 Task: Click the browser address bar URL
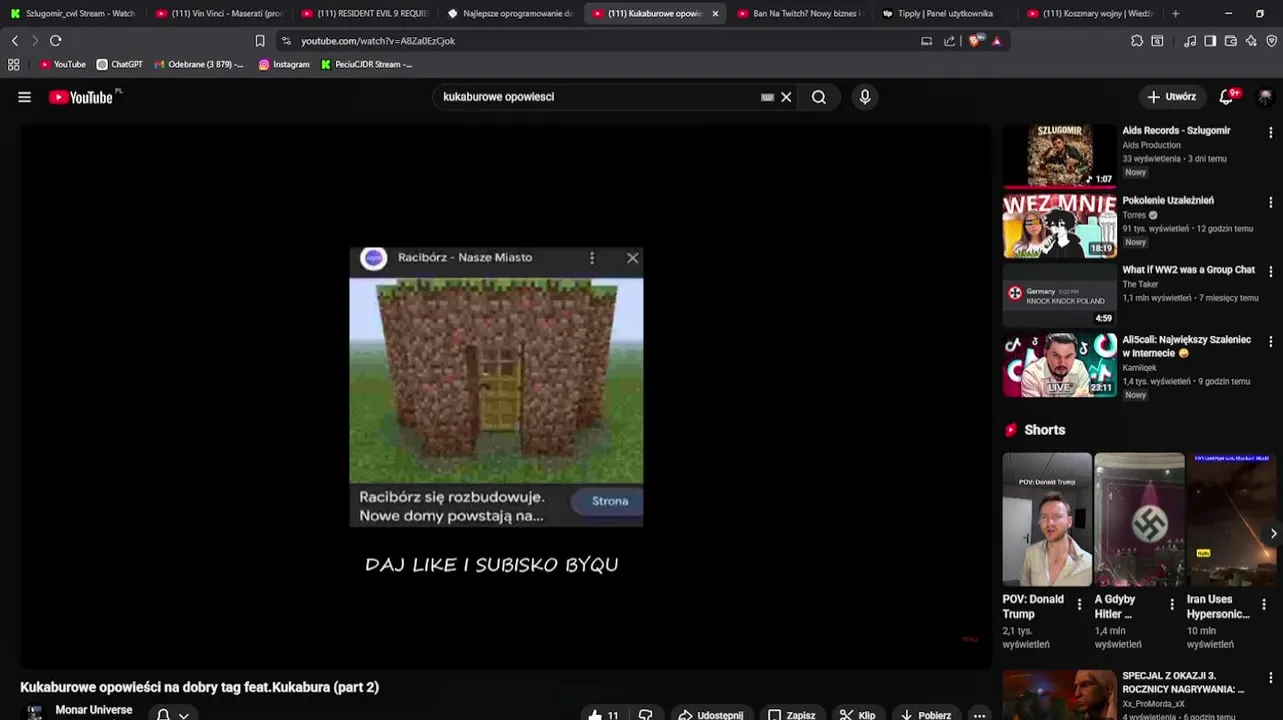click(x=378, y=41)
